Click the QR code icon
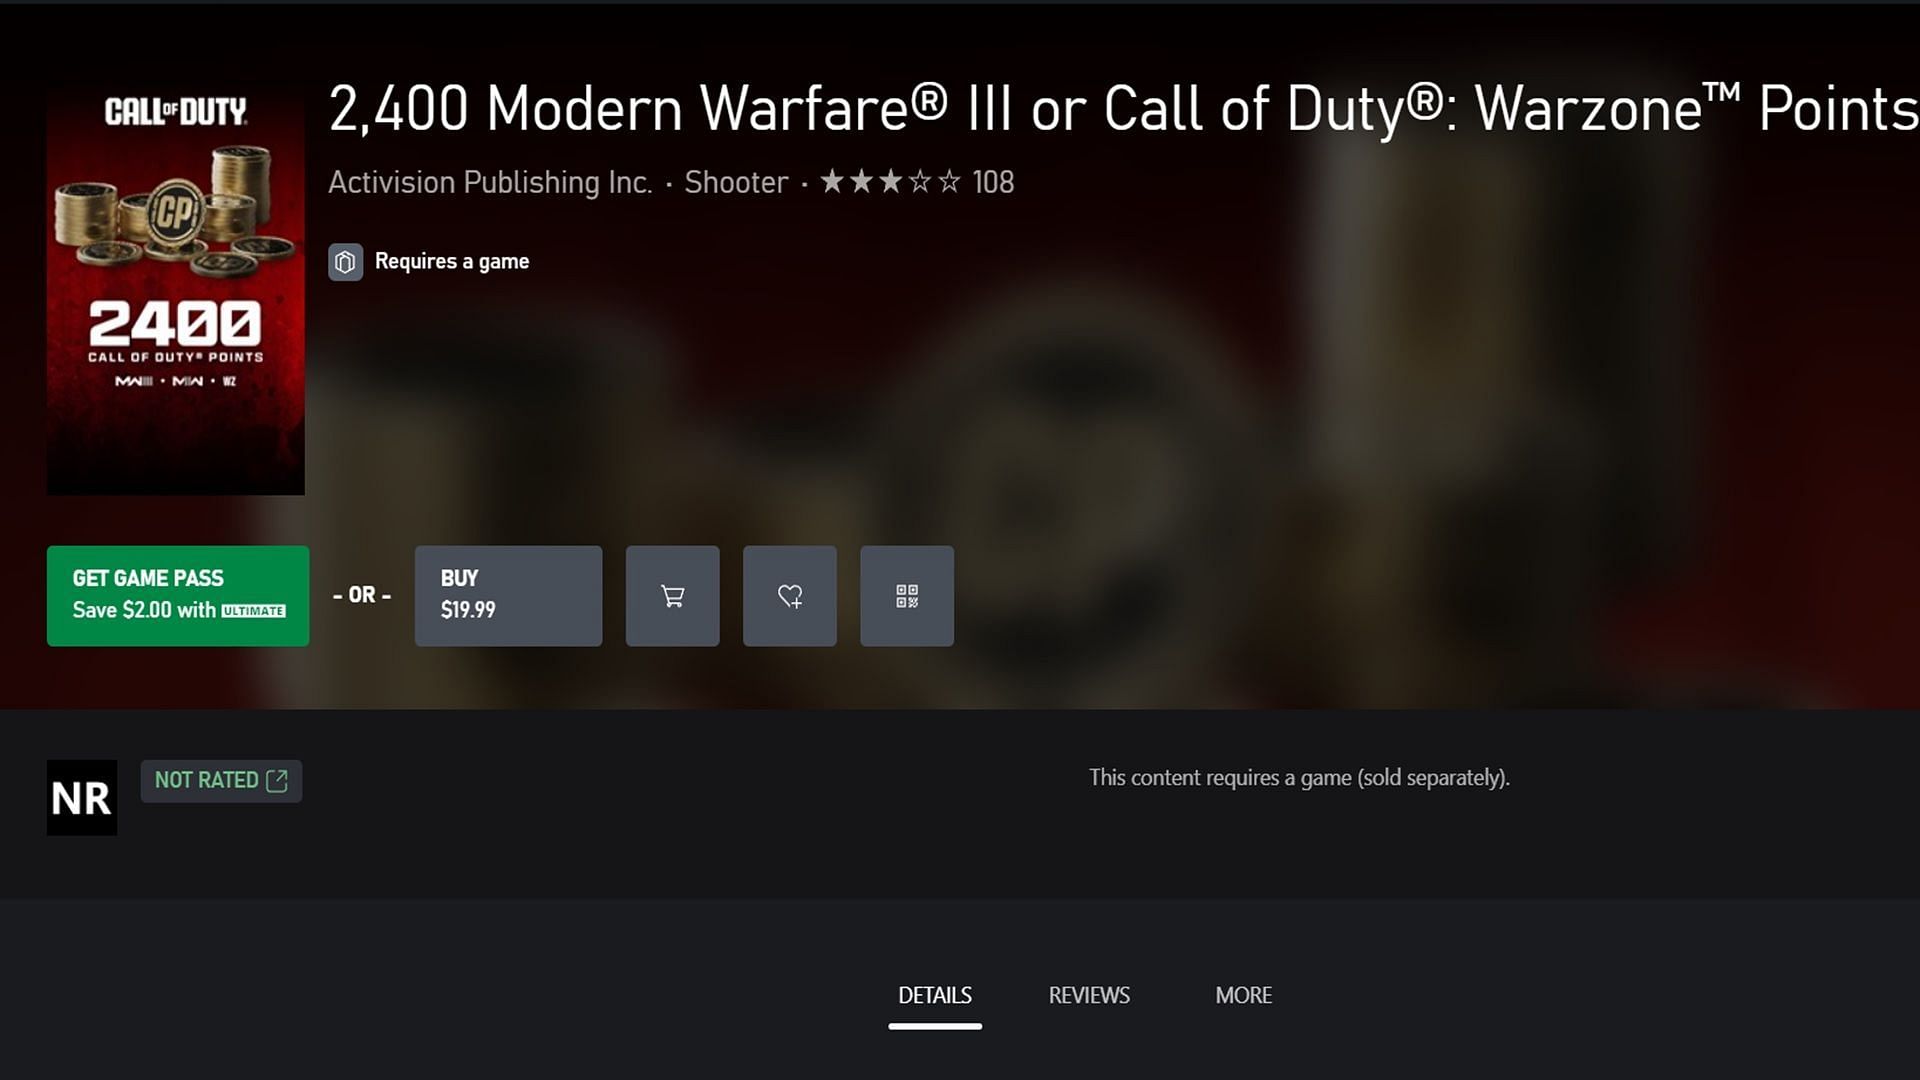Screen dimensions: 1920x1080 tap(906, 596)
